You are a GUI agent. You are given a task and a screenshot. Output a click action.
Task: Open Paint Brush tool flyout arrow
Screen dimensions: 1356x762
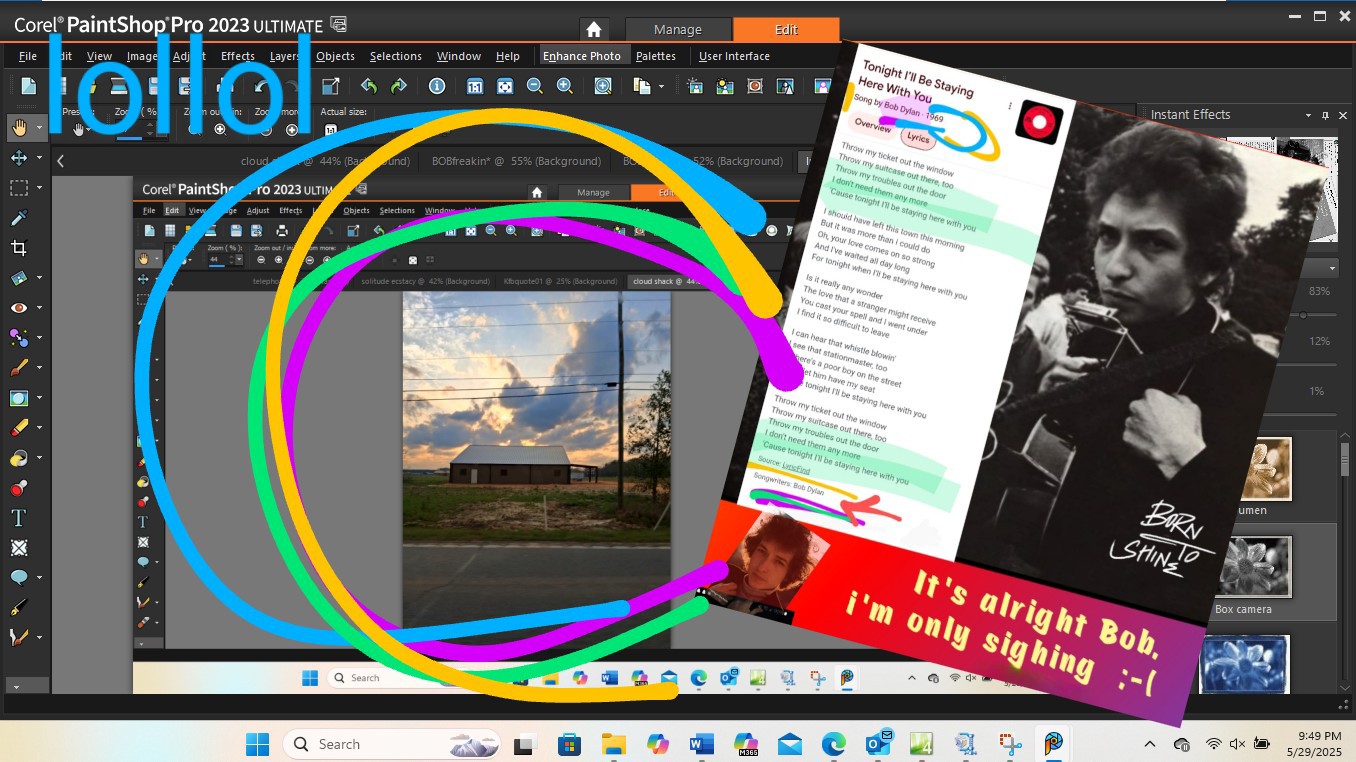pyautogui.click(x=39, y=368)
